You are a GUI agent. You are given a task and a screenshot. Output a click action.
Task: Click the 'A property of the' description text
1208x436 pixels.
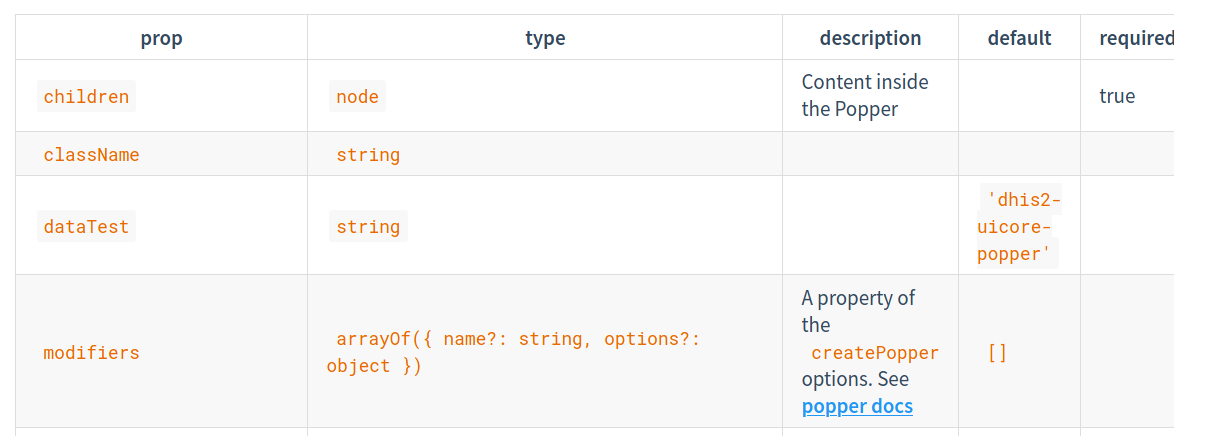(x=858, y=311)
